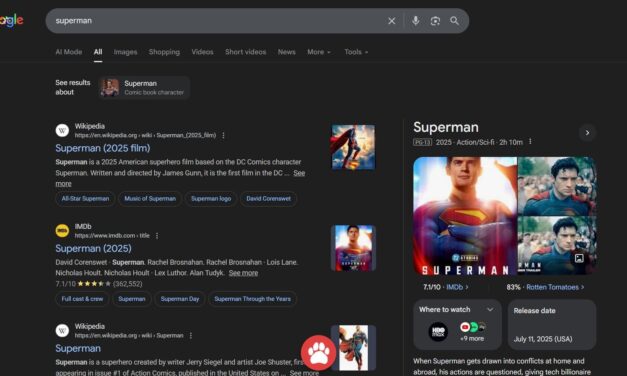Open comic Superman thumbnail from Wikipedia result
The width and height of the screenshot is (627, 376).
point(353,348)
